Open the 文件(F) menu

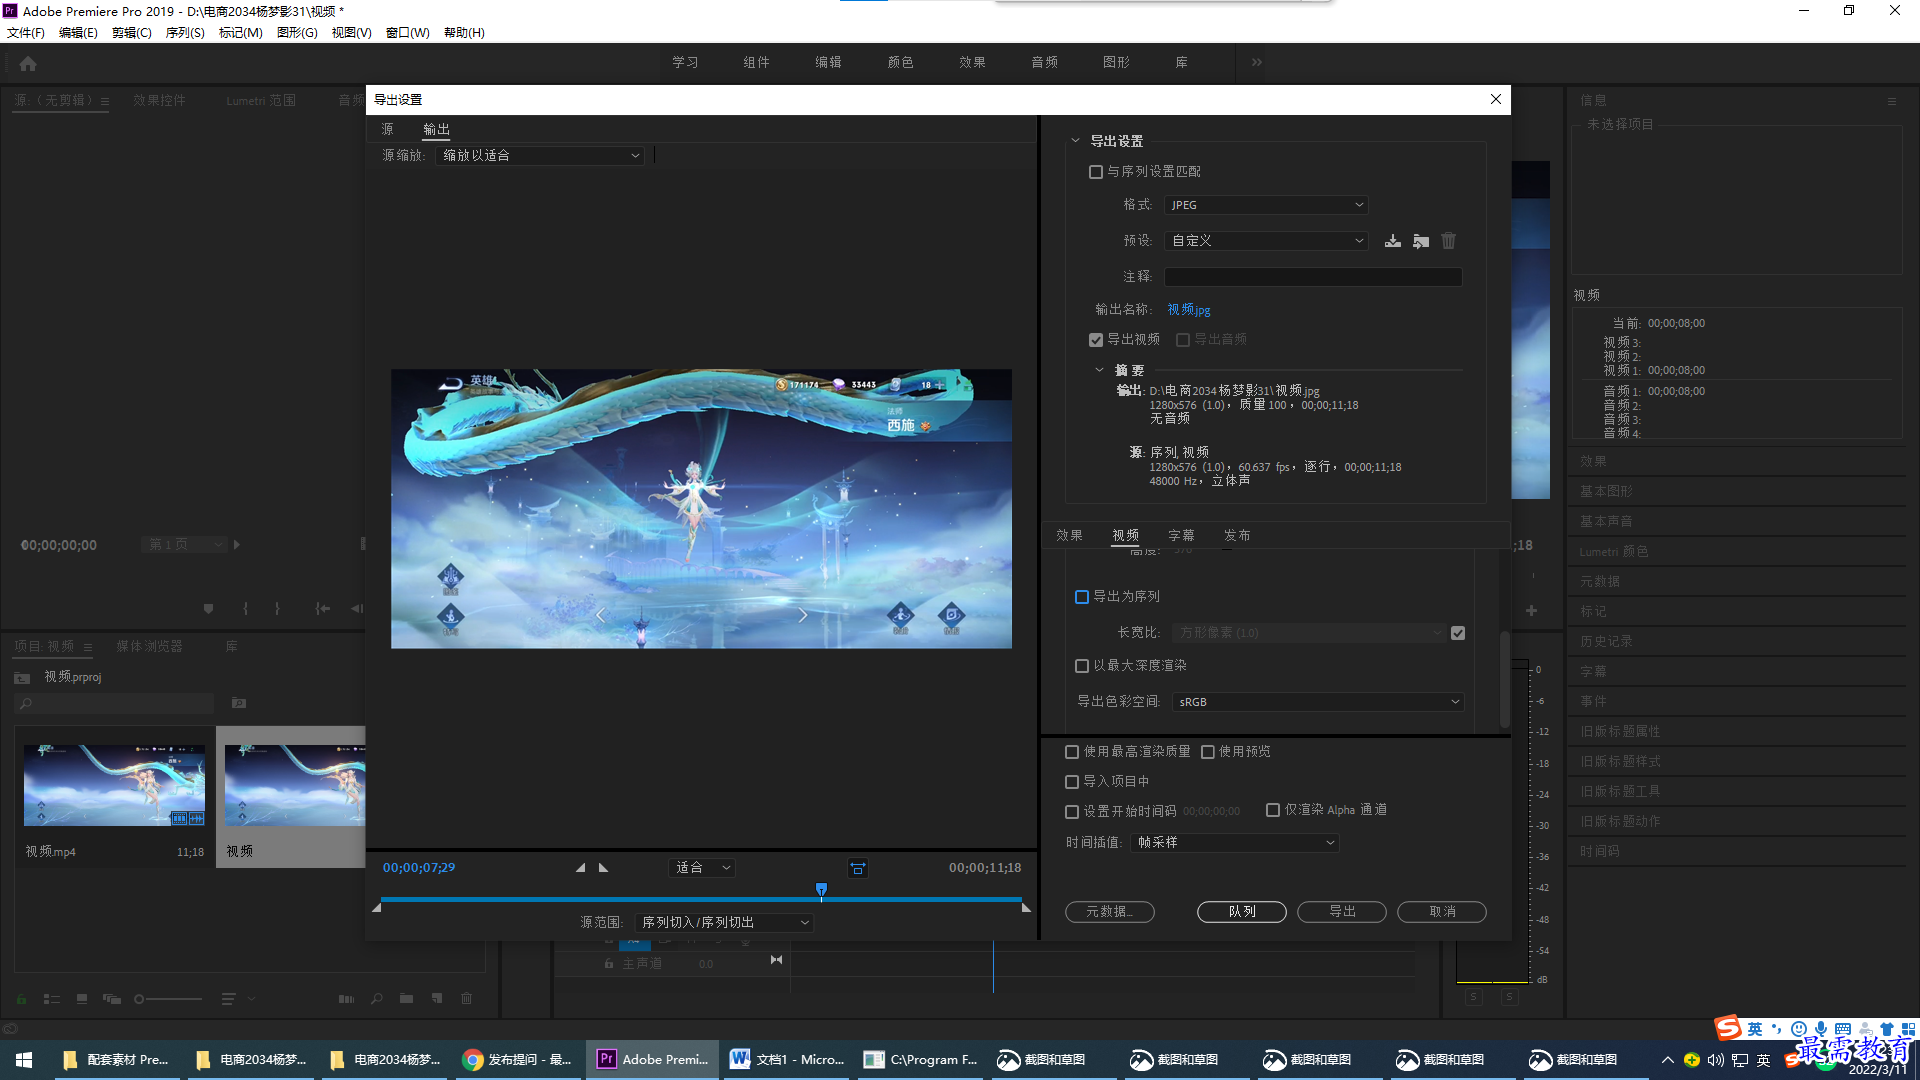click(x=26, y=33)
